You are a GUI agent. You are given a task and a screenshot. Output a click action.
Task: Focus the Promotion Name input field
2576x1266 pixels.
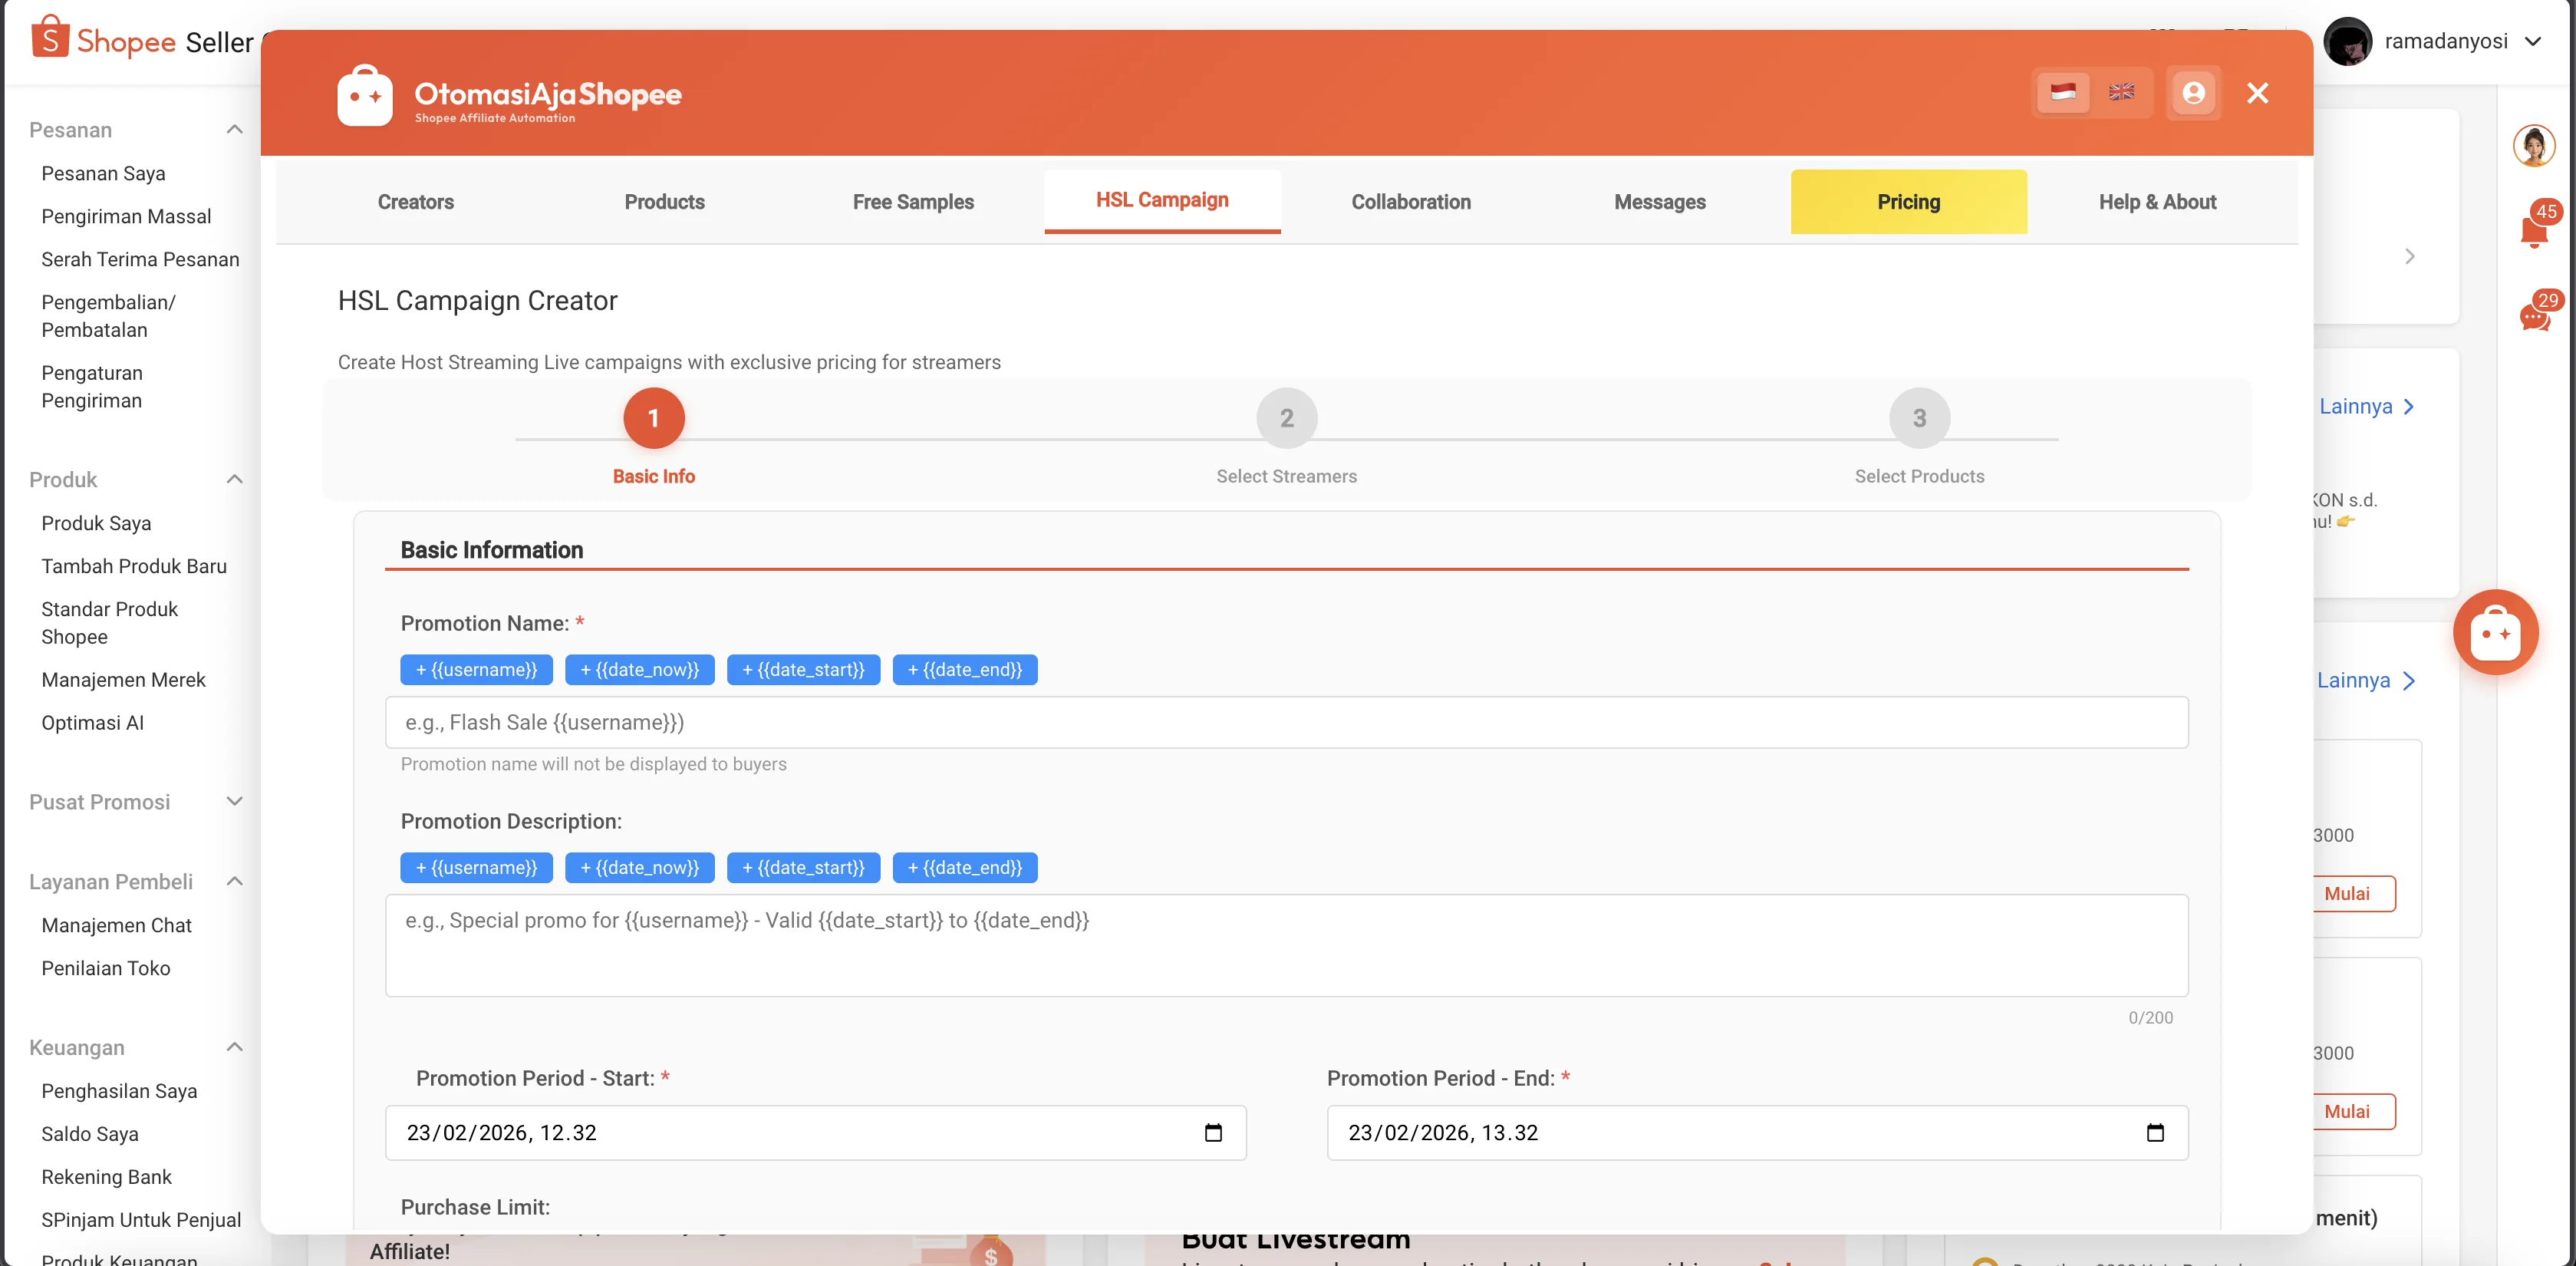point(1286,722)
